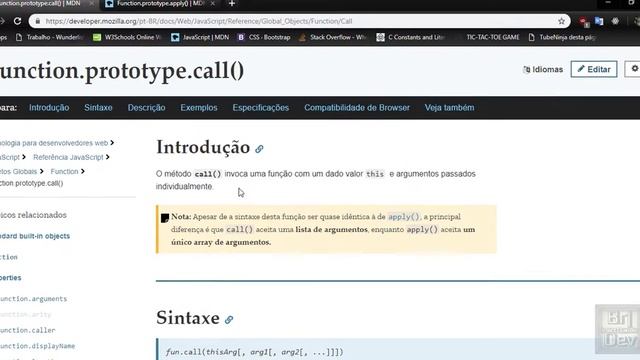This screenshot has height=360, width=640.
Task: Open the Idiomas language menu
Action: point(543,69)
